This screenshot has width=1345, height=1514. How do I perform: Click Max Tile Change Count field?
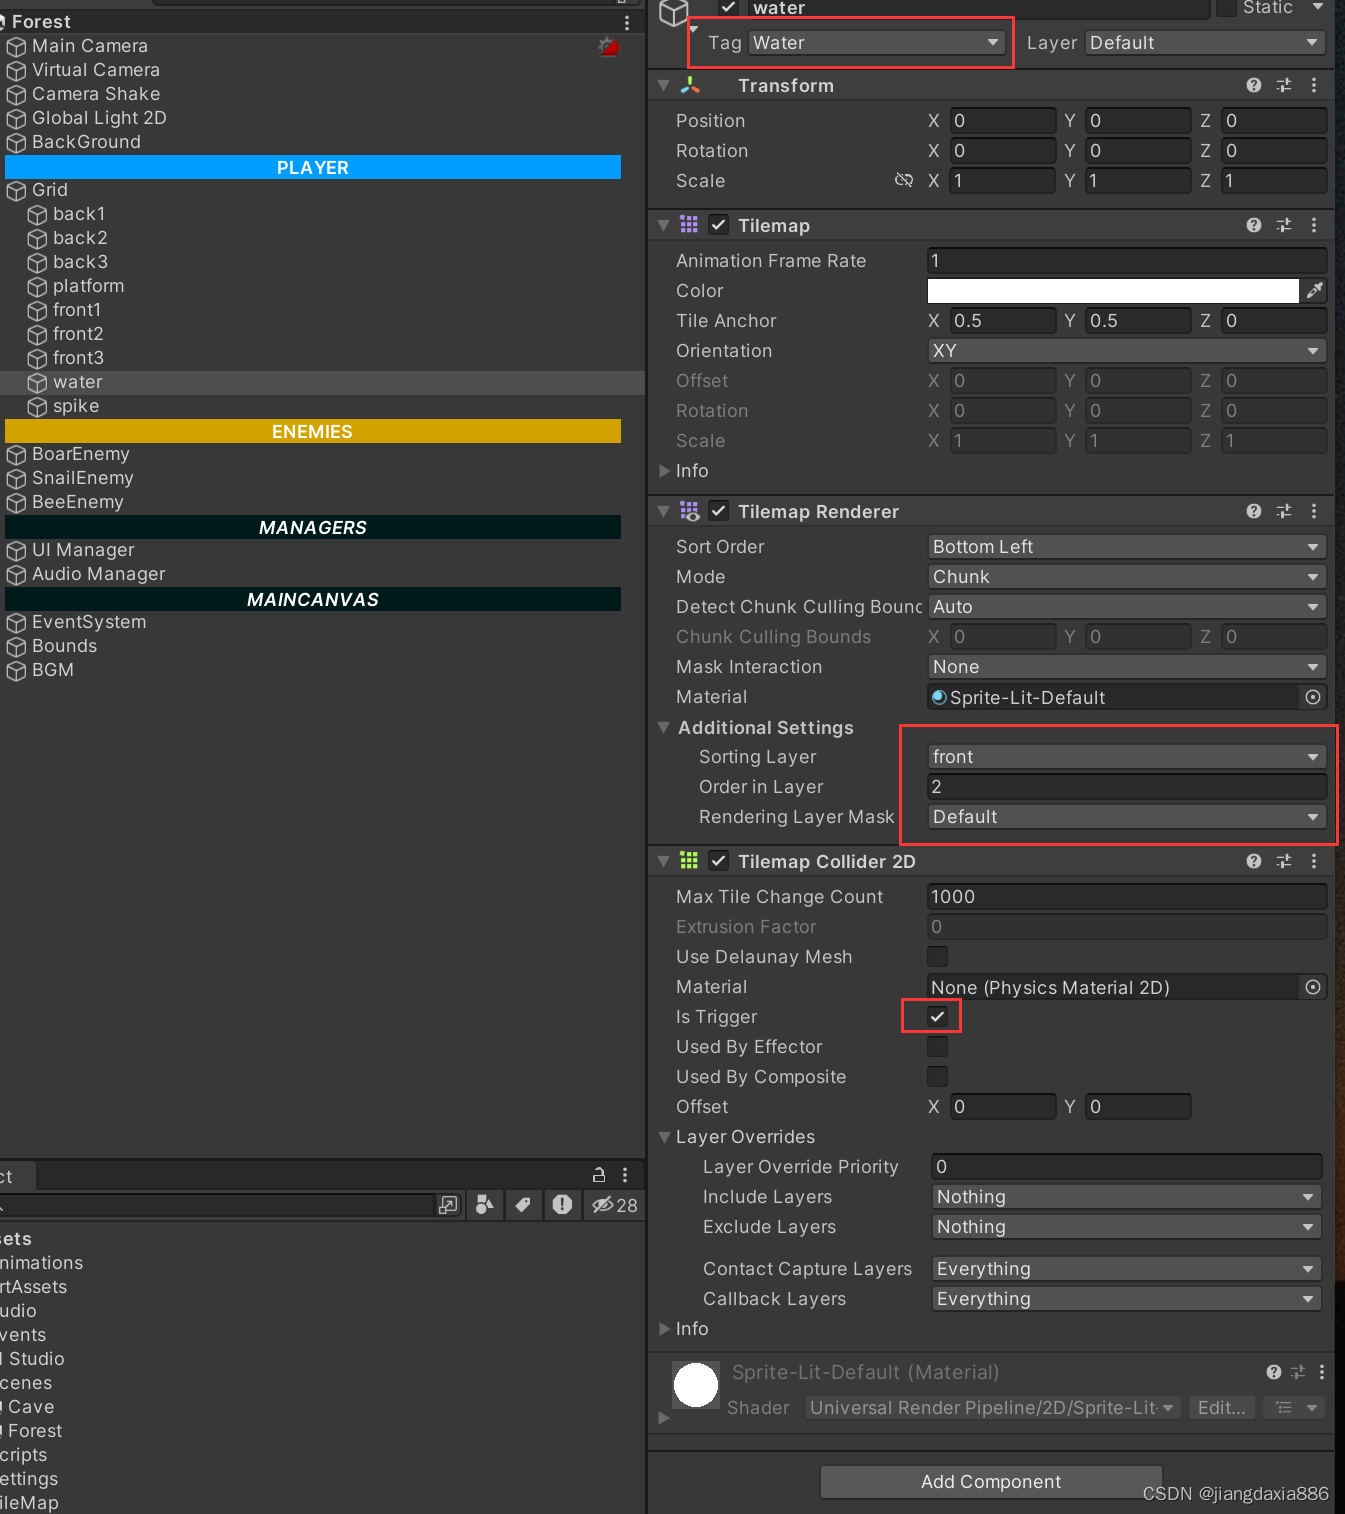[1127, 897]
